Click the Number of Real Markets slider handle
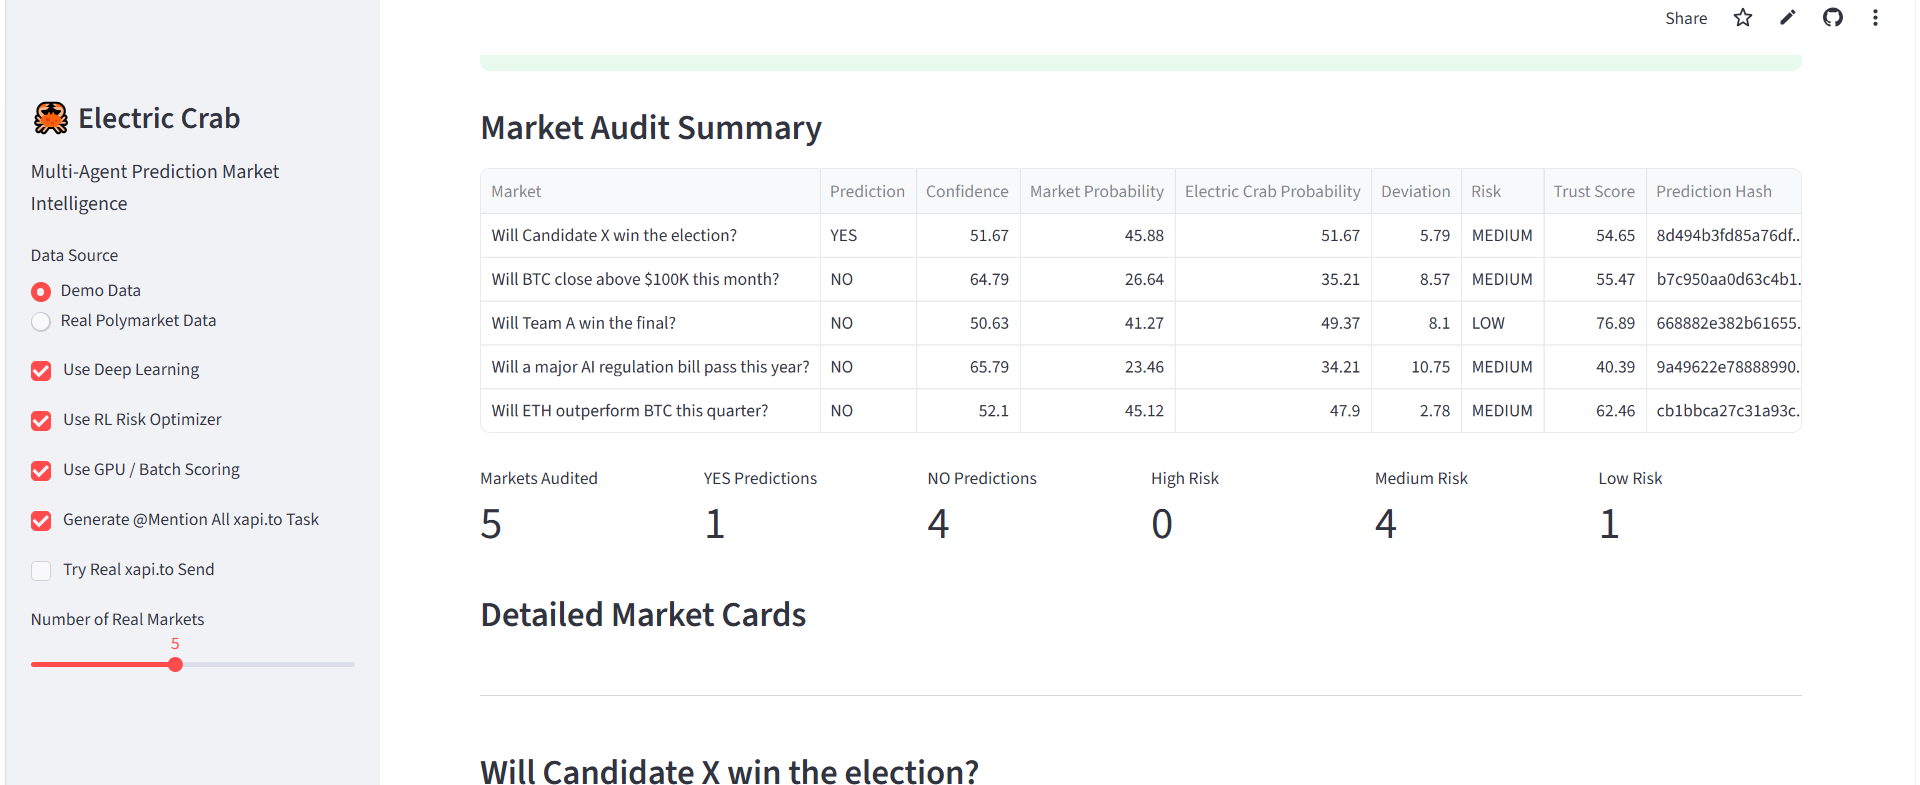 pos(175,664)
